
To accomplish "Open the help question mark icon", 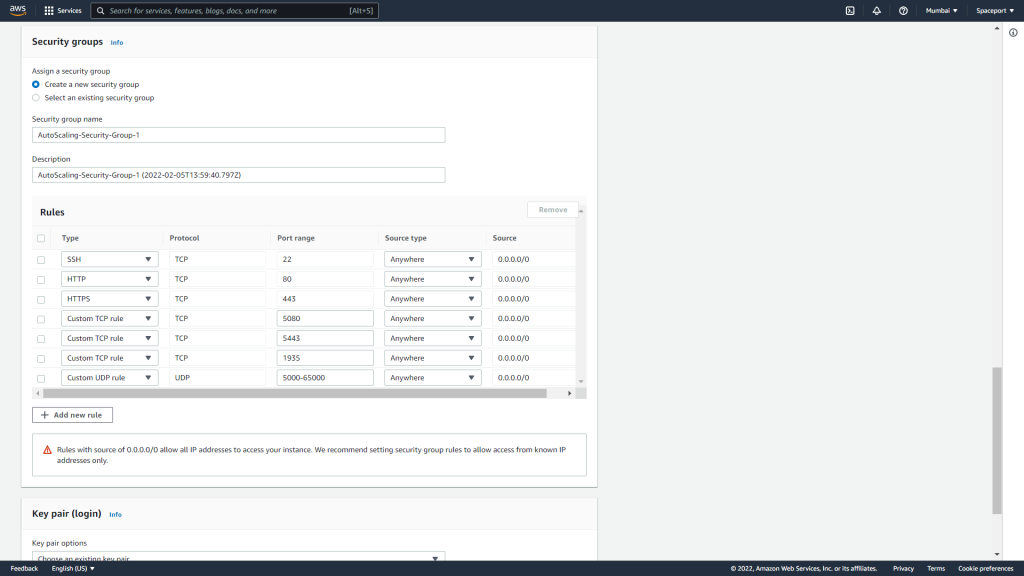I will tap(903, 10).
